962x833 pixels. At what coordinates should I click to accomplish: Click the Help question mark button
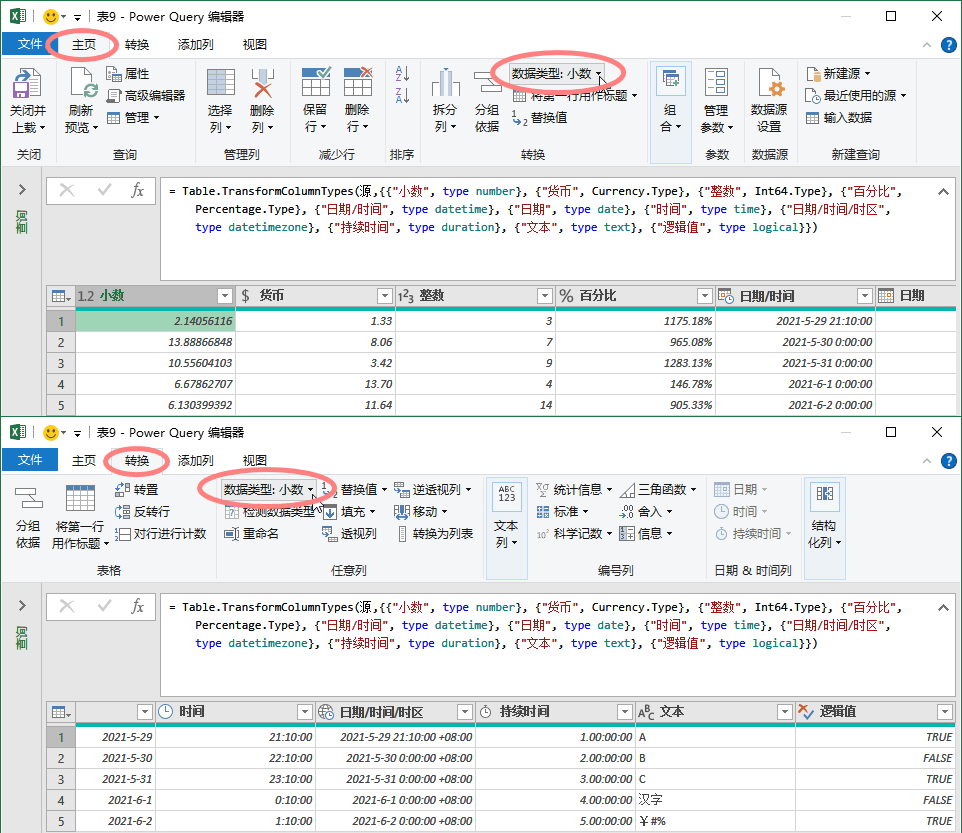(948, 44)
